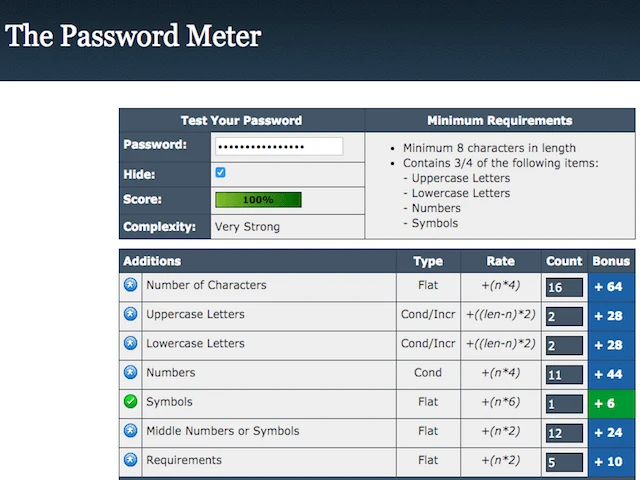
Task: Click the Uppercase Letters status icon
Action: (130, 314)
